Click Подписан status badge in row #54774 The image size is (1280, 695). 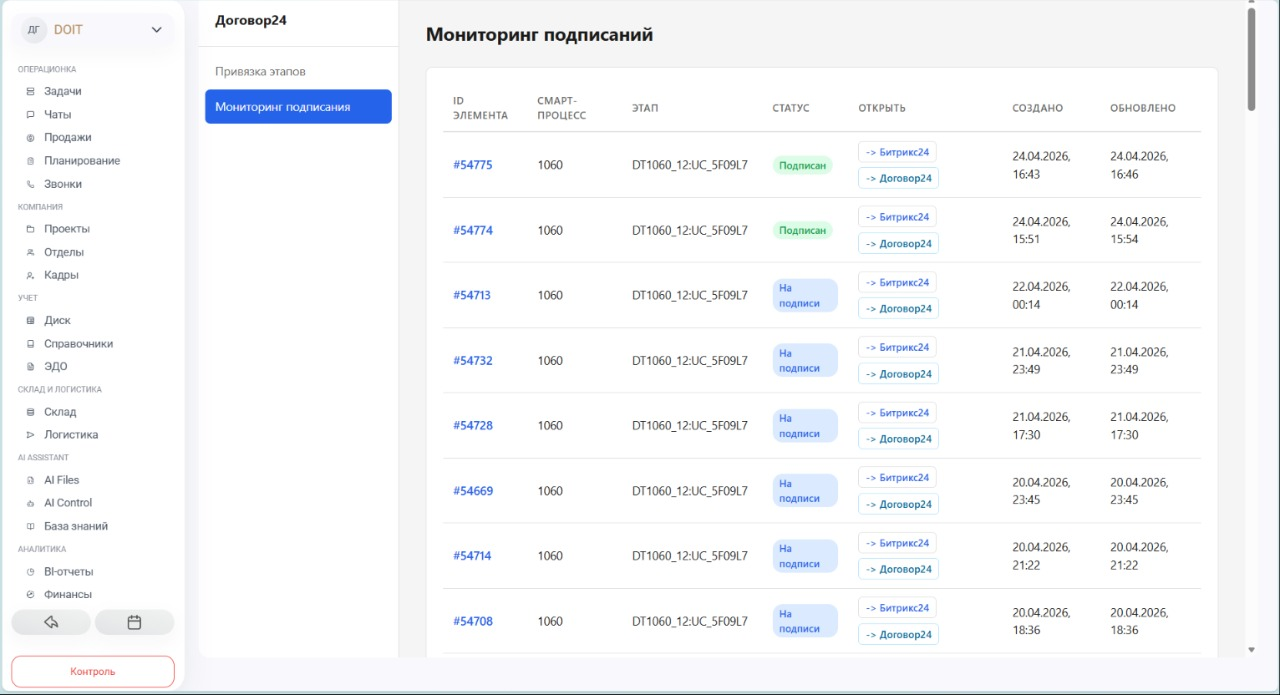tap(802, 230)
